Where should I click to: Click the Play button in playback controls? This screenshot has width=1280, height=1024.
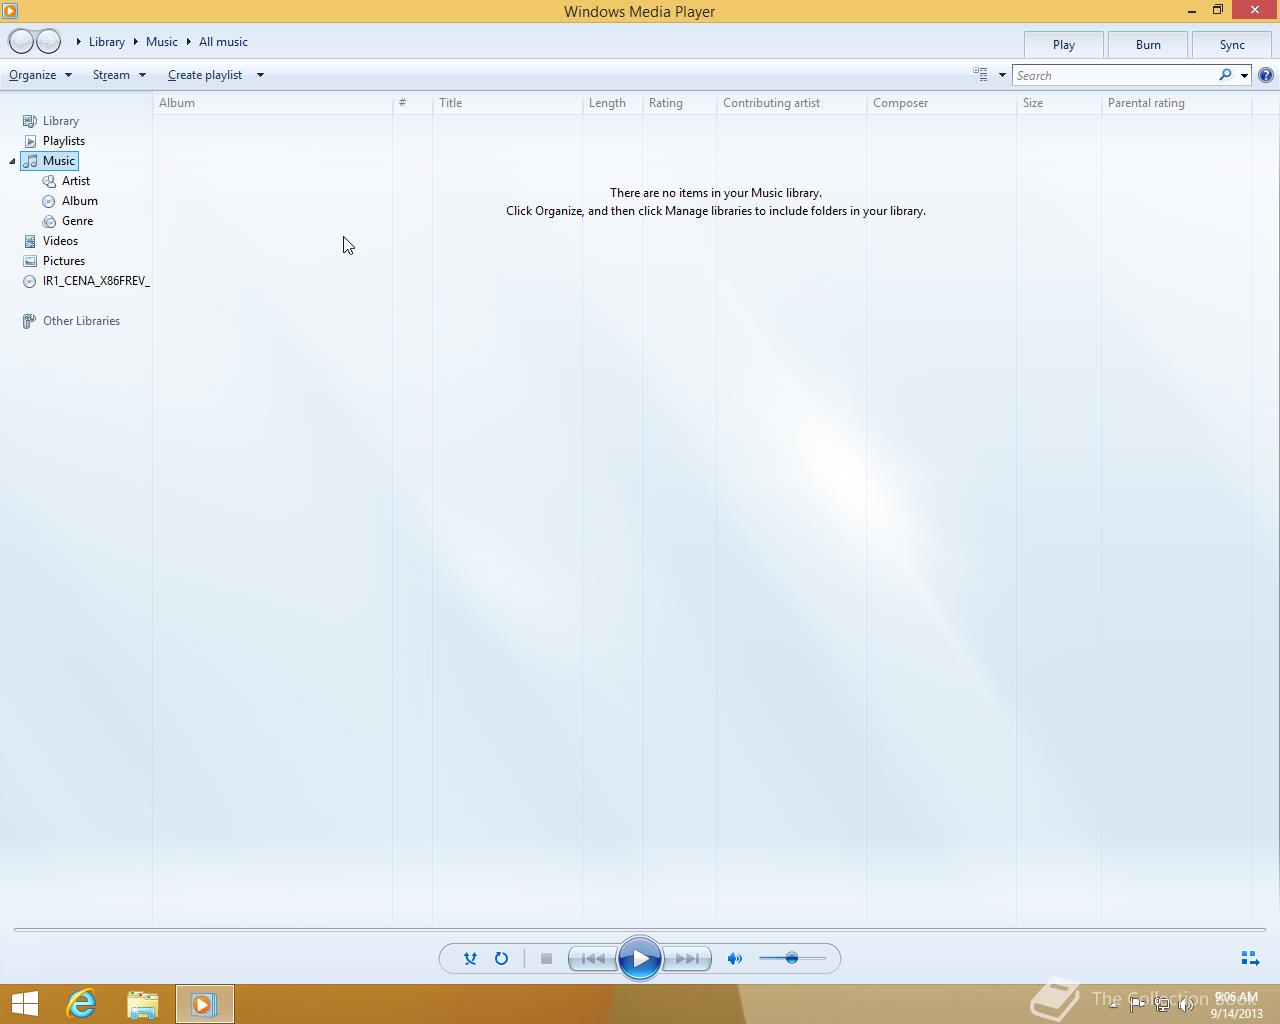[x=640, y=958]
